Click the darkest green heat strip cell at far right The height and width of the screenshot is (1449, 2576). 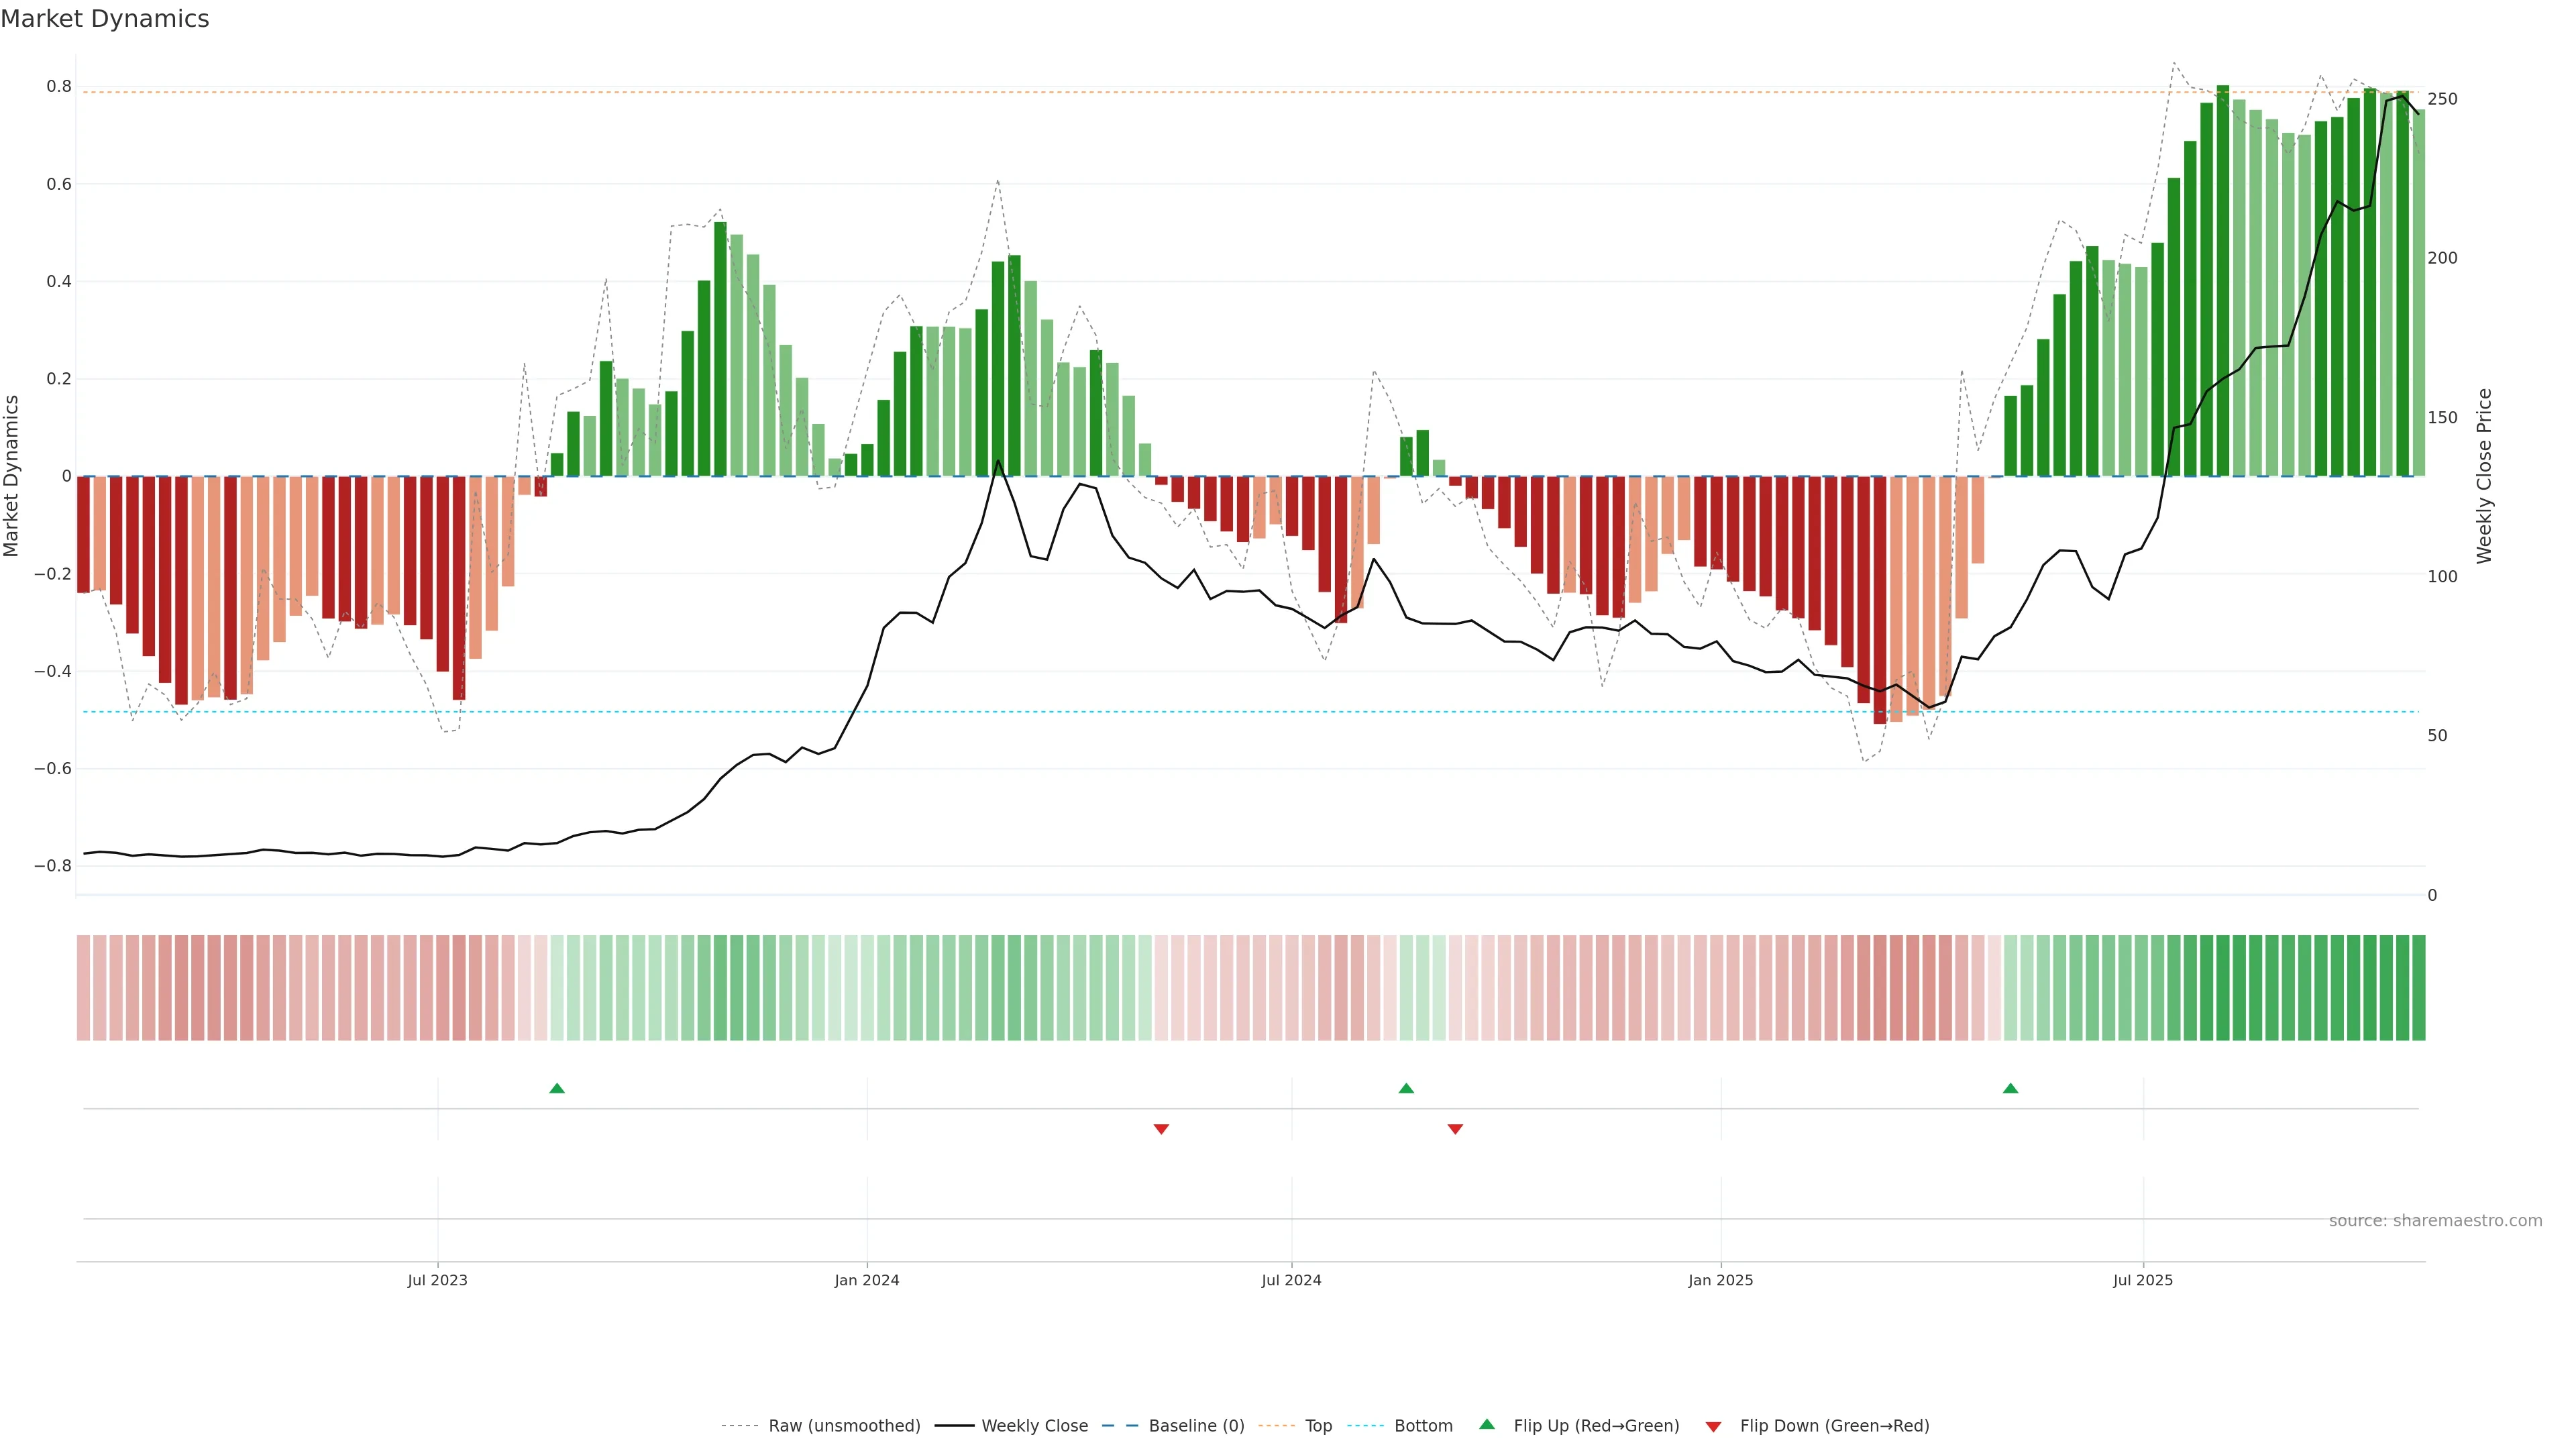click(2418, 988)
